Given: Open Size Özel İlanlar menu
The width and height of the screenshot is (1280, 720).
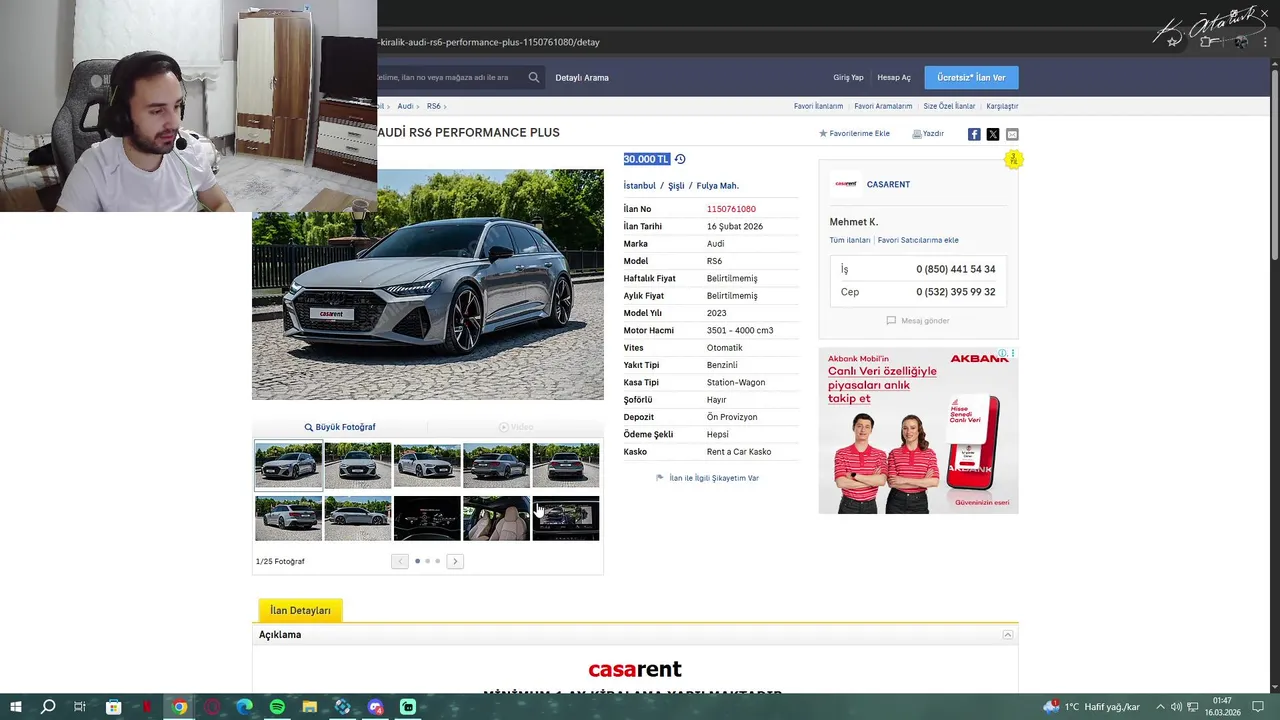Looking at the screenshot, I should click(949, 106).
